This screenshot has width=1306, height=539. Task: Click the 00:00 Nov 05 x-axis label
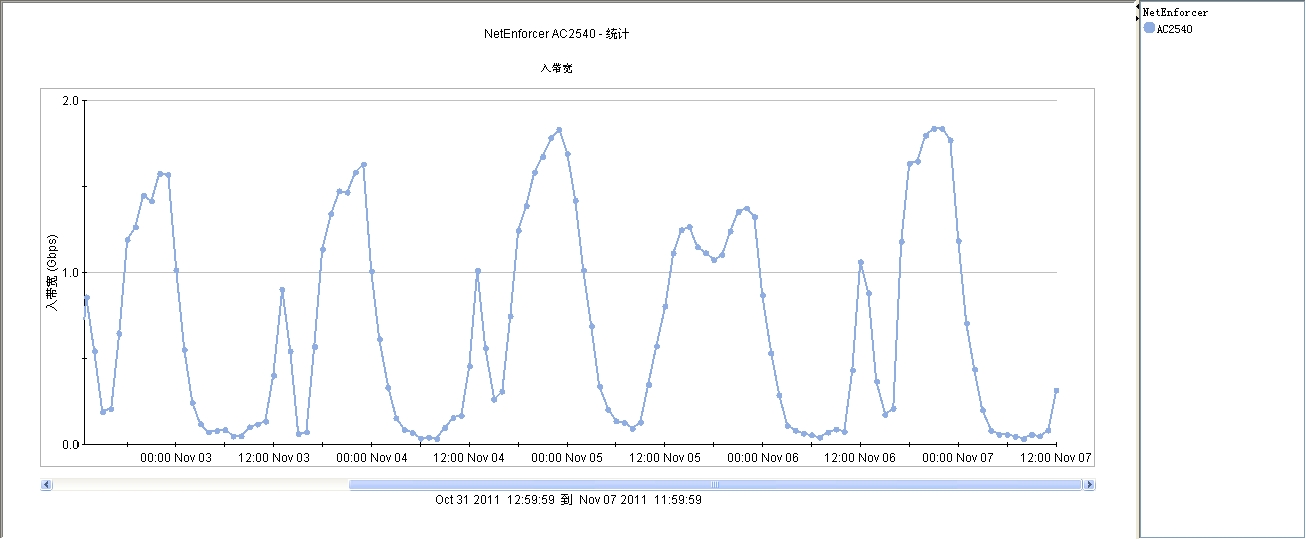567,457
